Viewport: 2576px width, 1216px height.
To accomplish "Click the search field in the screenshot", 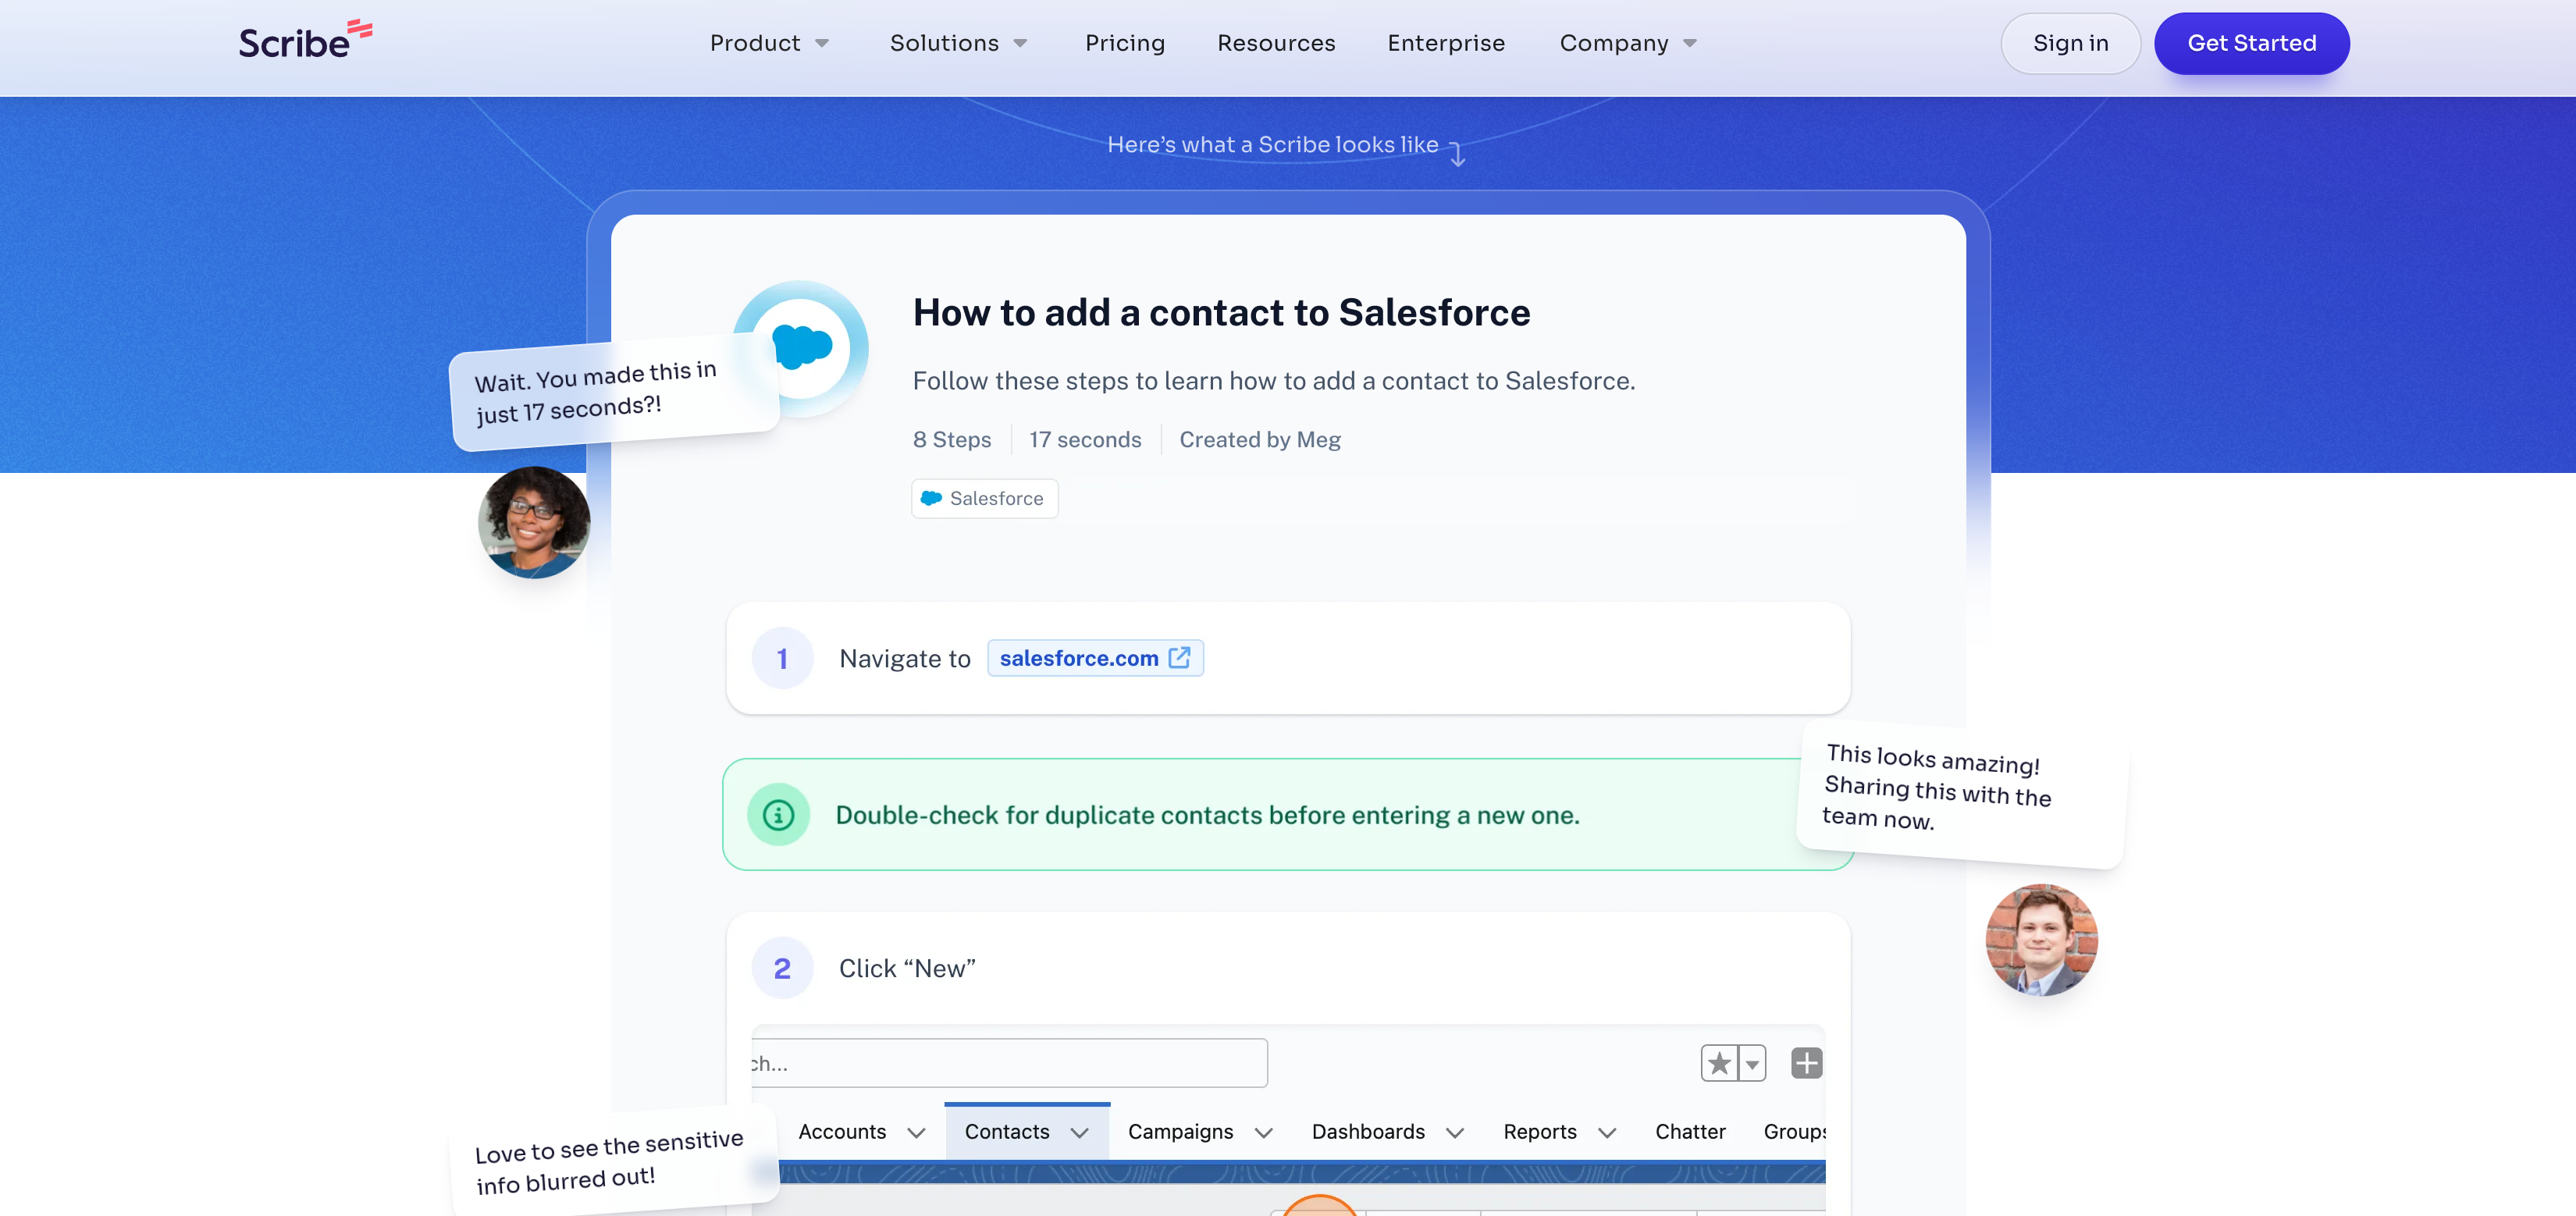I will (x=1009, y=1063).
